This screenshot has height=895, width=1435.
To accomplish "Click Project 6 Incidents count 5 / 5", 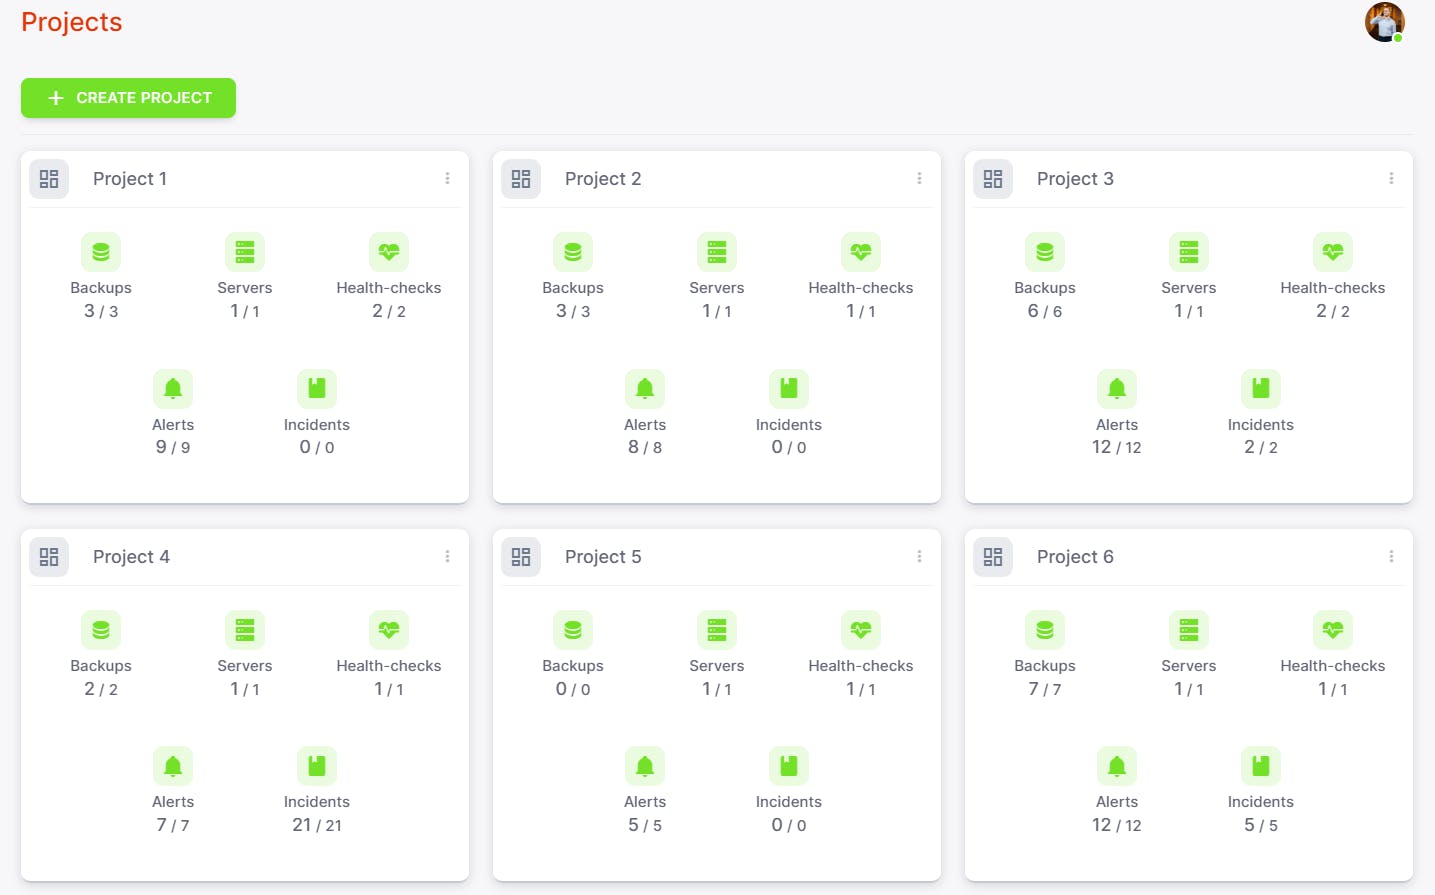I will [1261, 825].
